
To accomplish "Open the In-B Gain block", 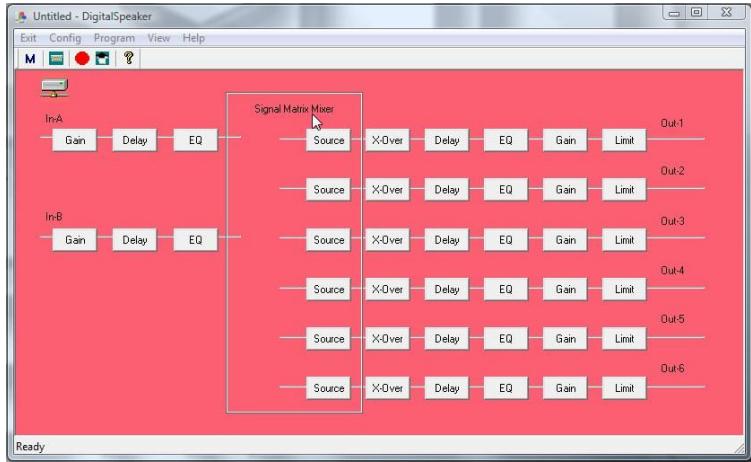I will tap(75, 240).
